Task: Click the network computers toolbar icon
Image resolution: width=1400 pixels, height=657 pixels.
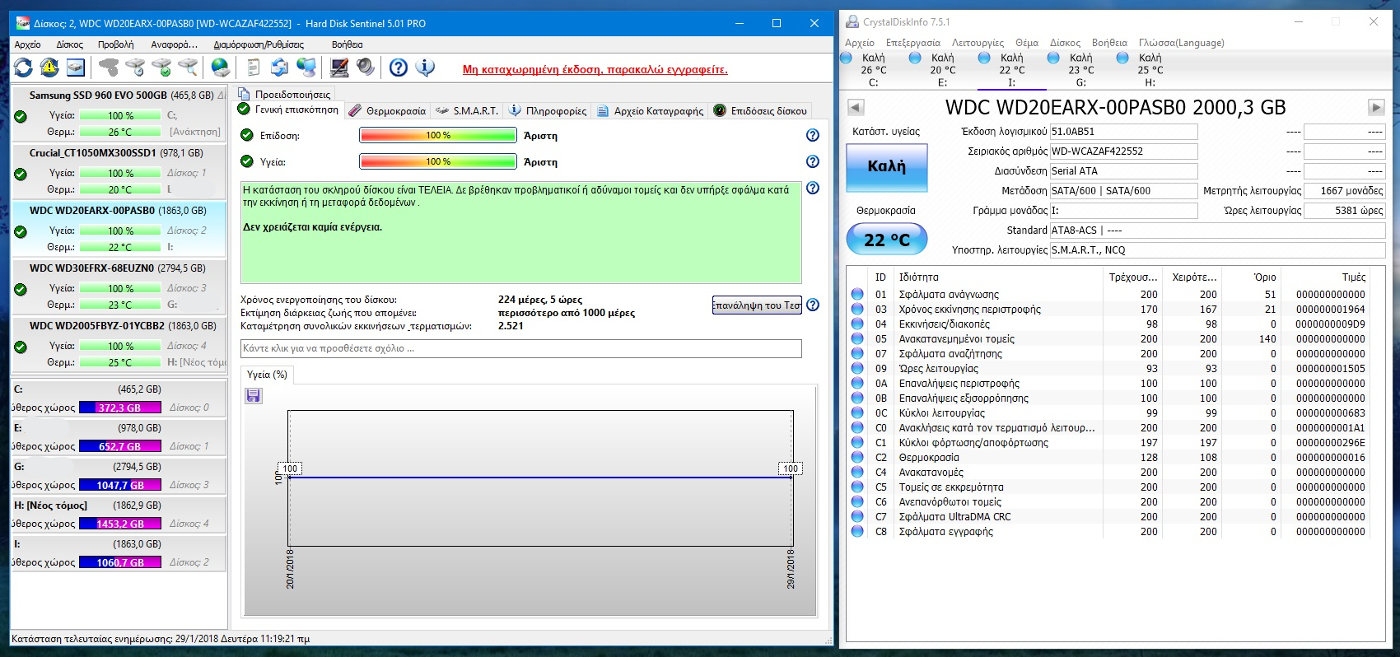Action: pyautogui.click(x=307, y=68)
